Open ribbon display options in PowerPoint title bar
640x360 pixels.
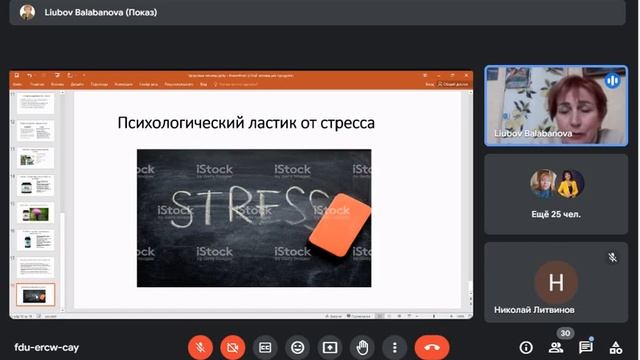tap(425, 76)
